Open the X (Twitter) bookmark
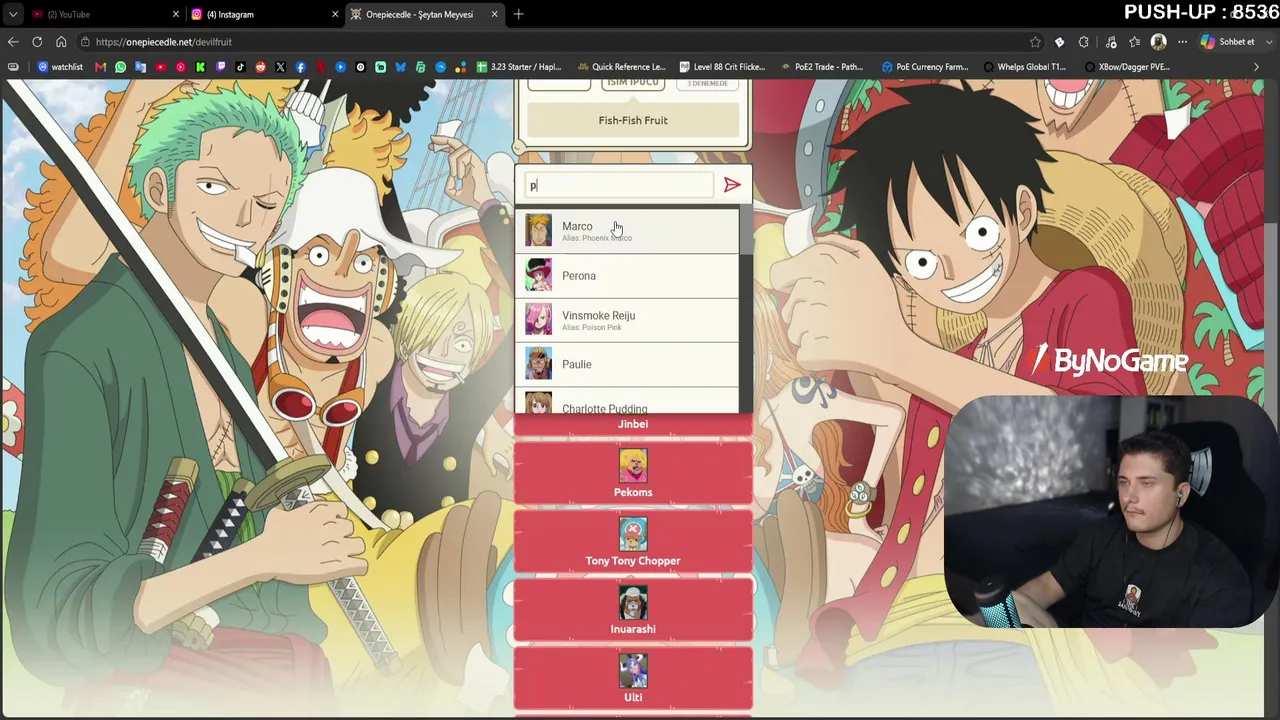The width and height of the screenshot is (1280, 720). click(x=281, y=67)
